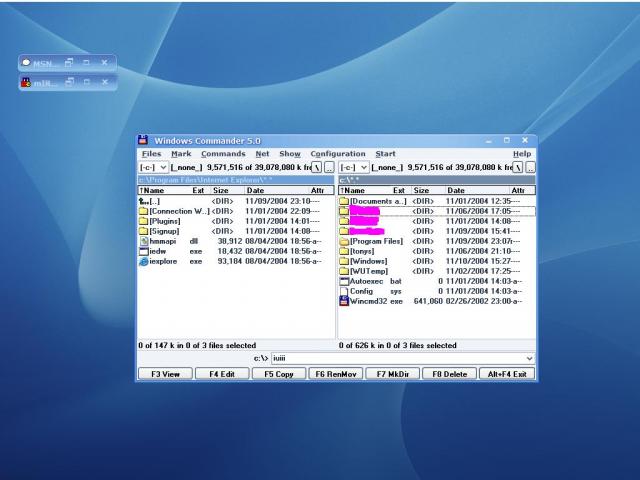Select the Wincmd32 exe floppy icon
The image size is (640, 480).
click(344, 301)
